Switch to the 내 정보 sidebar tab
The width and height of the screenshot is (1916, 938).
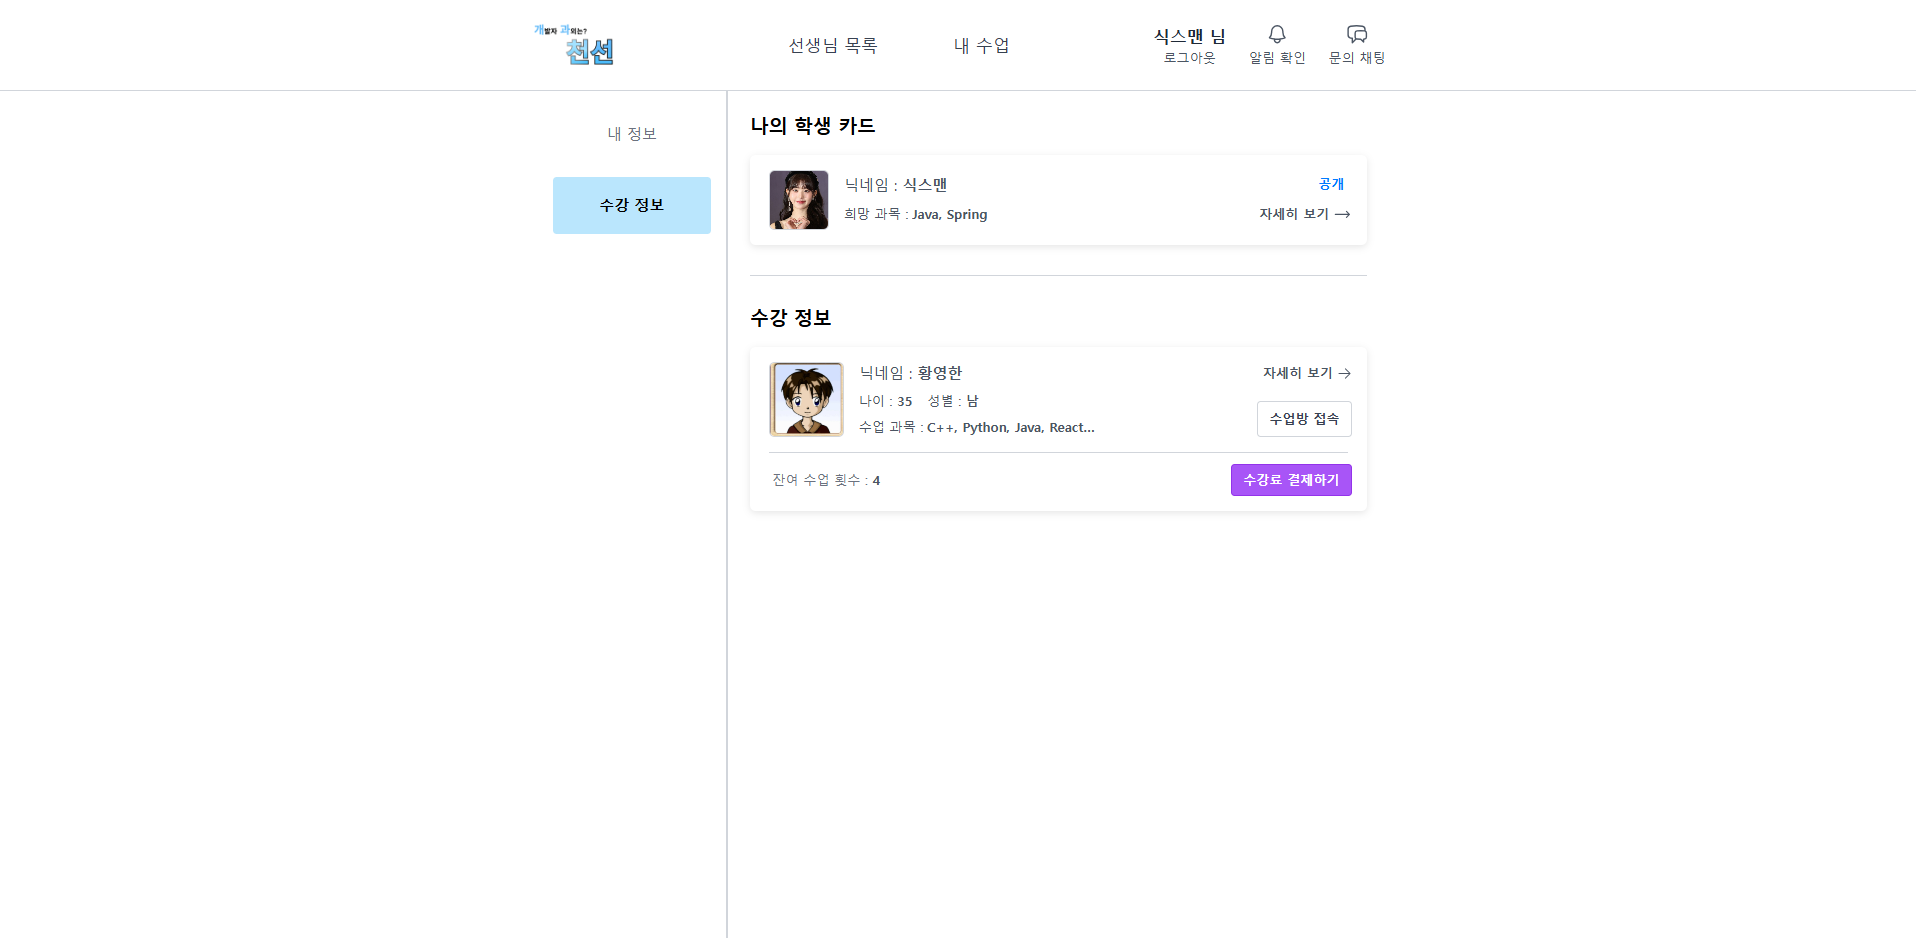pos(632,134)
